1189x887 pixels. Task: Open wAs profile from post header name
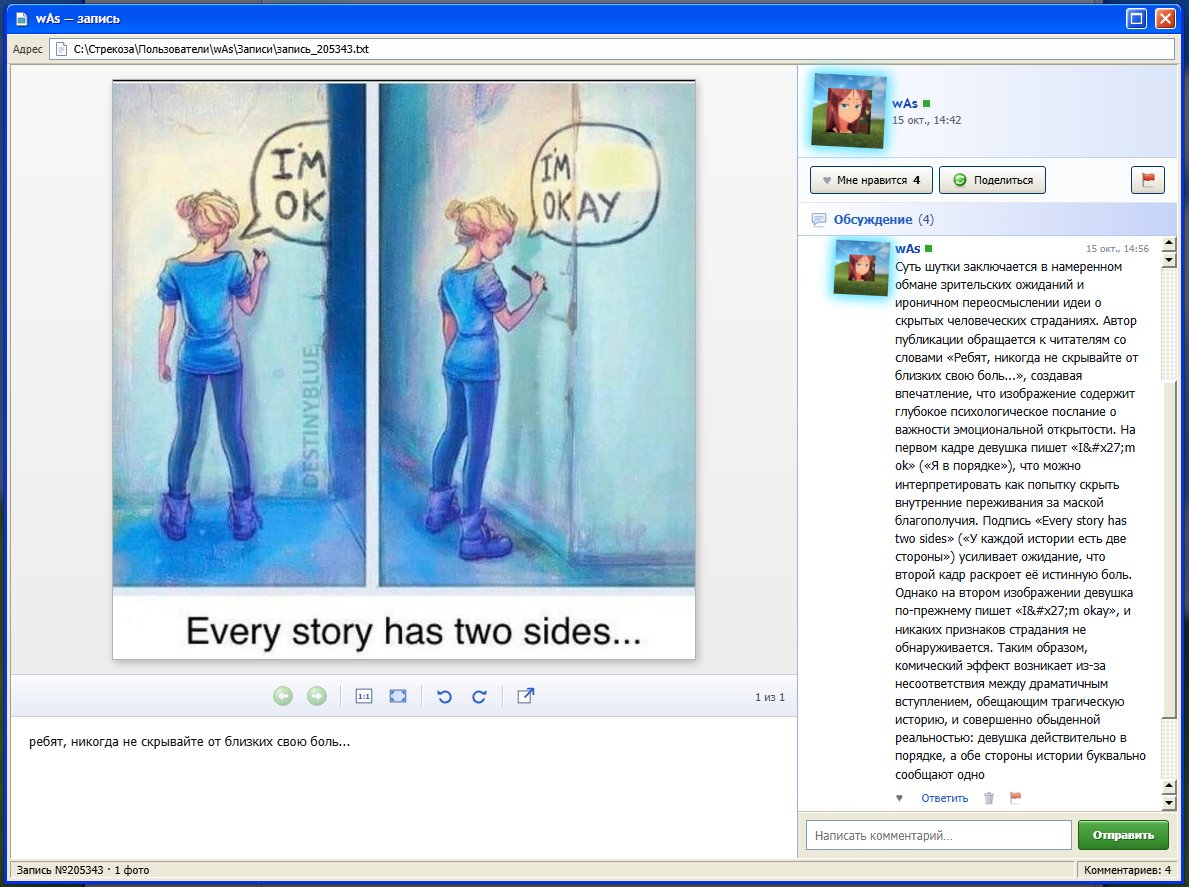[905, 103]
